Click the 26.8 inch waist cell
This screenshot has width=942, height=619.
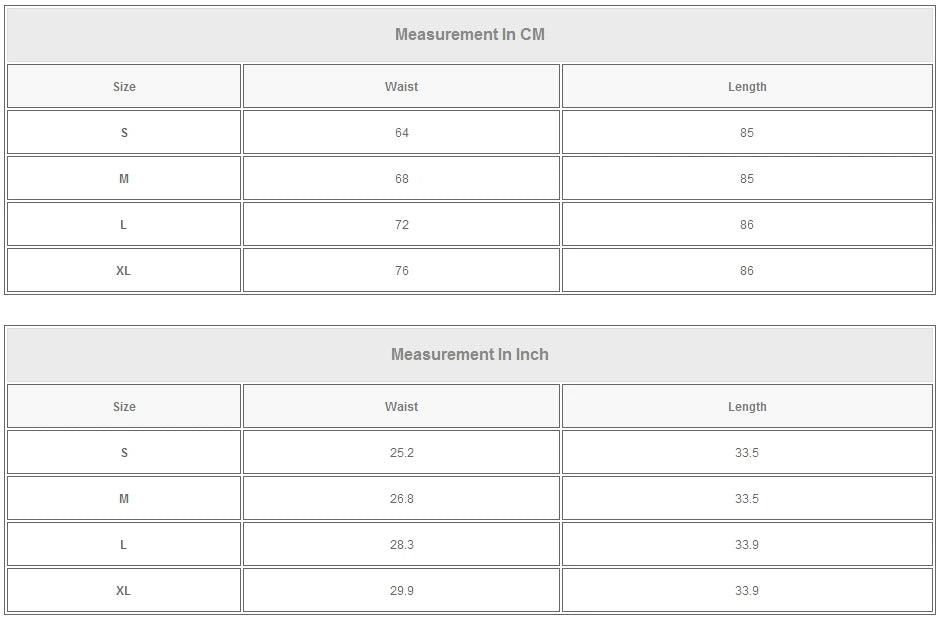coord(401,499)
